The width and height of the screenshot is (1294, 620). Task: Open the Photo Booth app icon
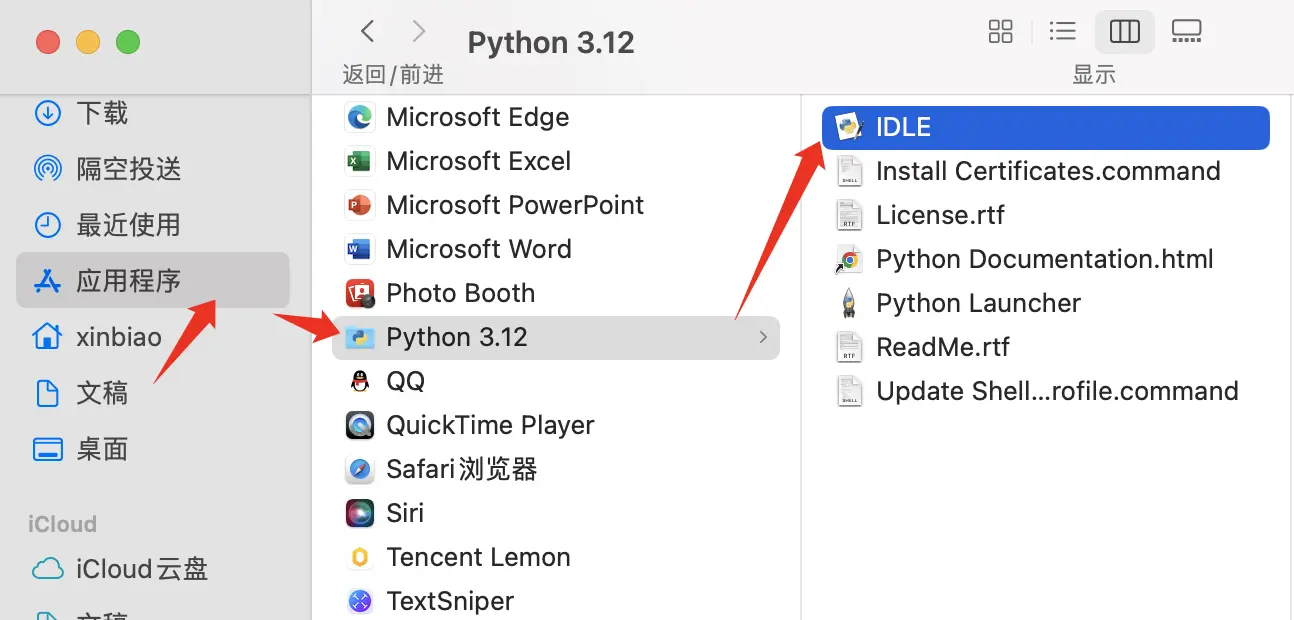(x=360, y=293)
